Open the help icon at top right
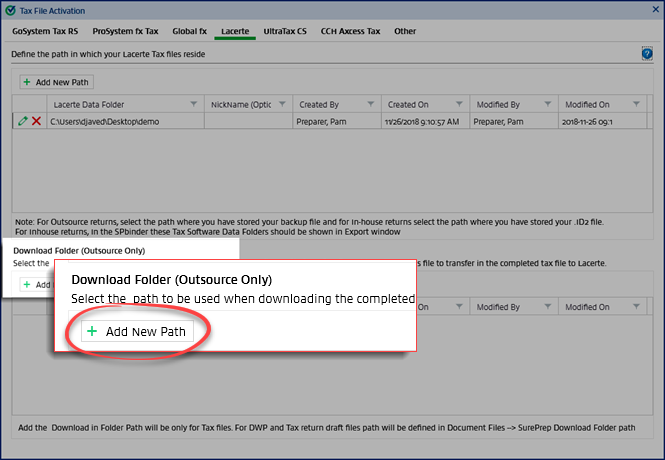This screenshot has height=460, width=665. (x=647, y=53)
